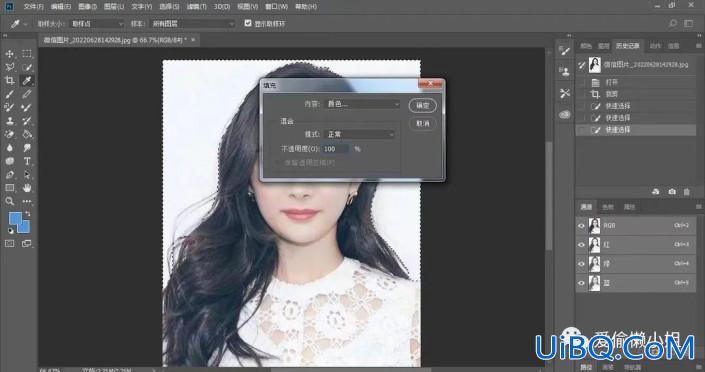The image size is (705, 372).
Task: Select the Zoom tool
Action: pos(9,202)
